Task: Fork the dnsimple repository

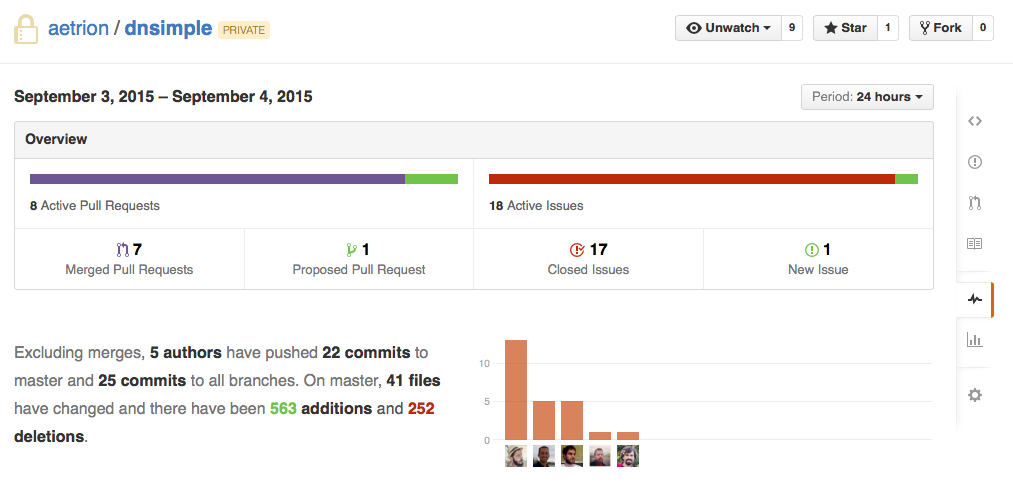Action: 939,28
